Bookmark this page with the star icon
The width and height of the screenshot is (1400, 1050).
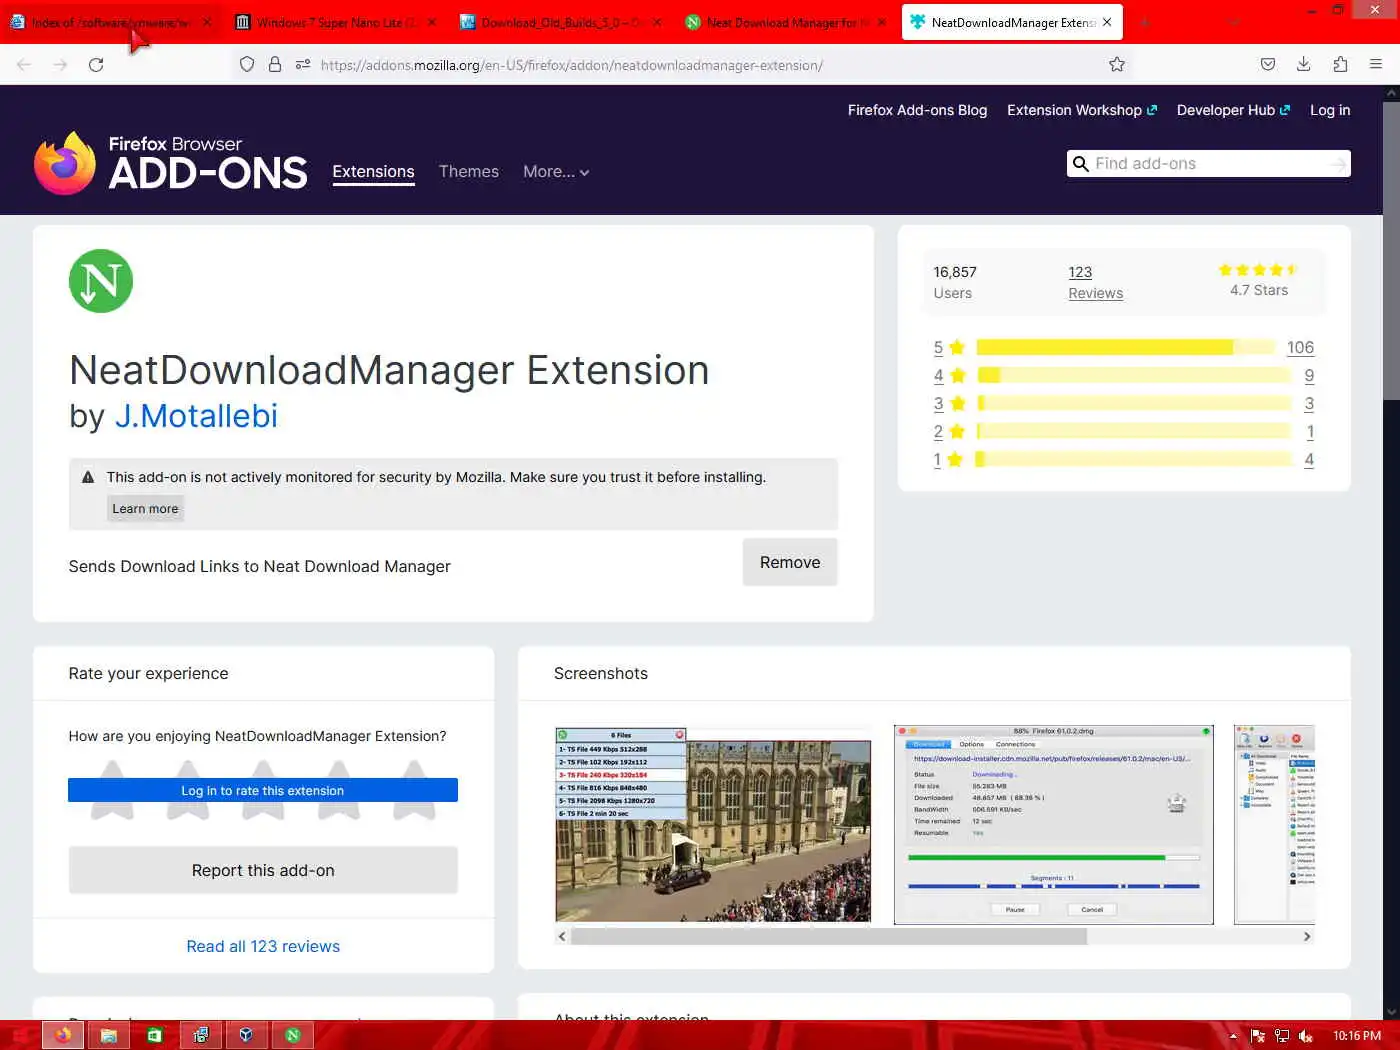(x=1117, y=65)
